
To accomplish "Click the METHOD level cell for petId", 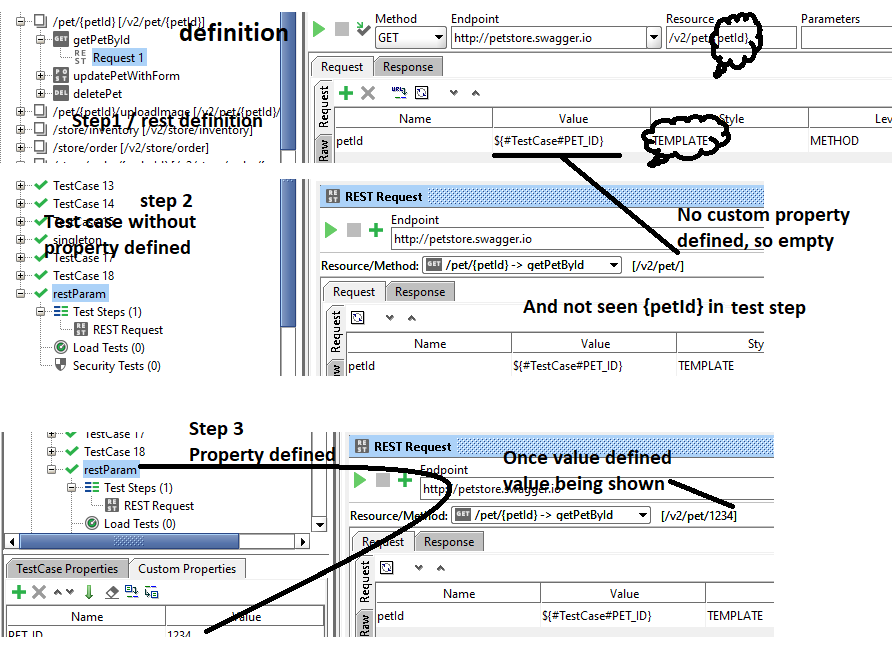I will tap(850, 141).
